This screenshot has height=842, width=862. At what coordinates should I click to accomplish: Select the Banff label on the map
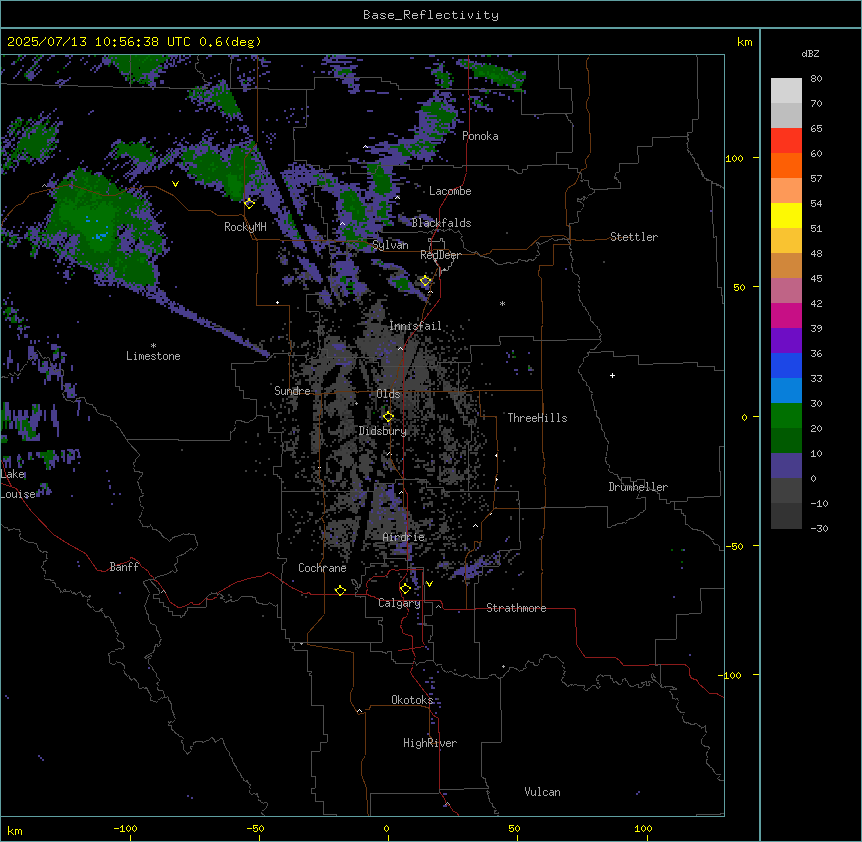(x=124, y=567)
